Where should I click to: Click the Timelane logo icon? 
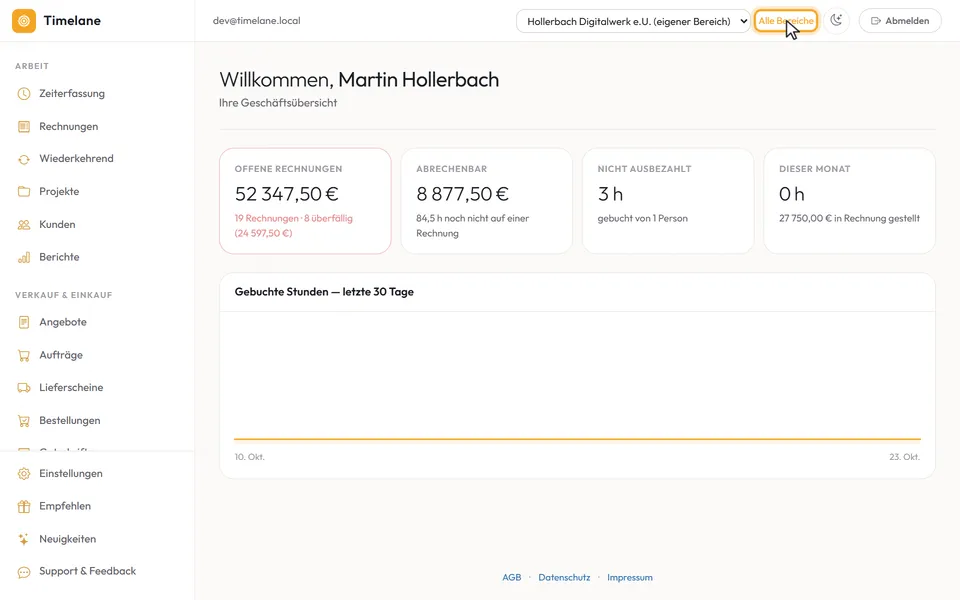(x=24, y=21)
